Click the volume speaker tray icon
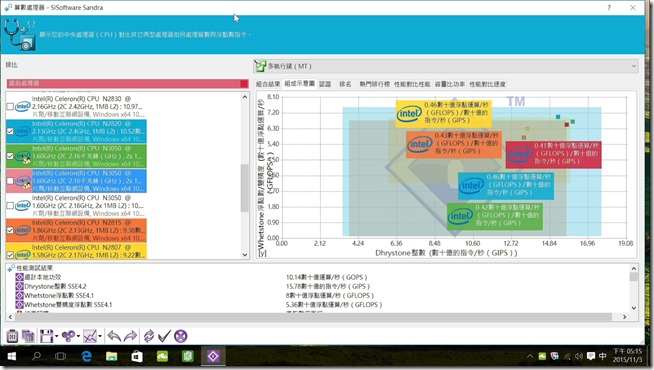This screenshot has width=654, height=370. [579, 356]
